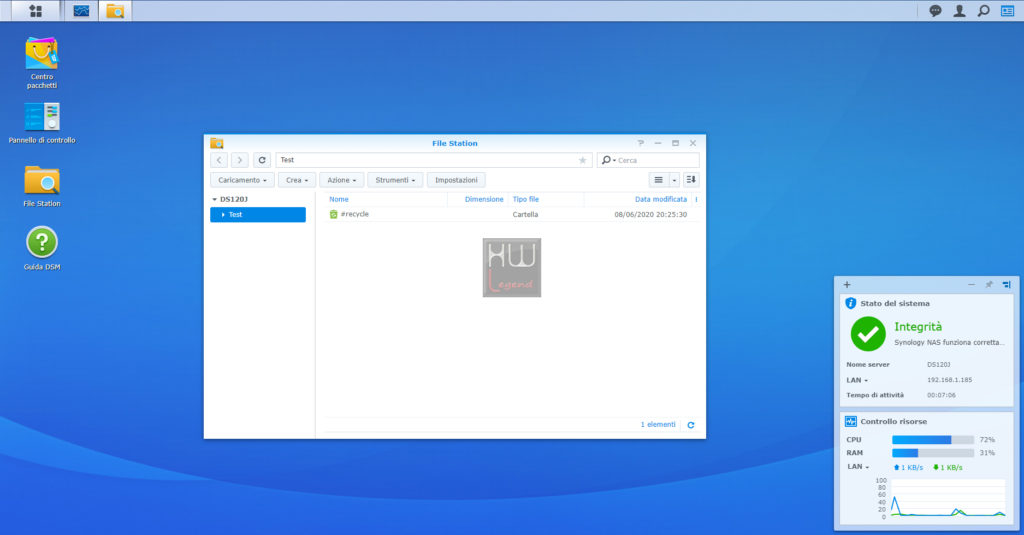Open the user options menu

tap(959, 10)
